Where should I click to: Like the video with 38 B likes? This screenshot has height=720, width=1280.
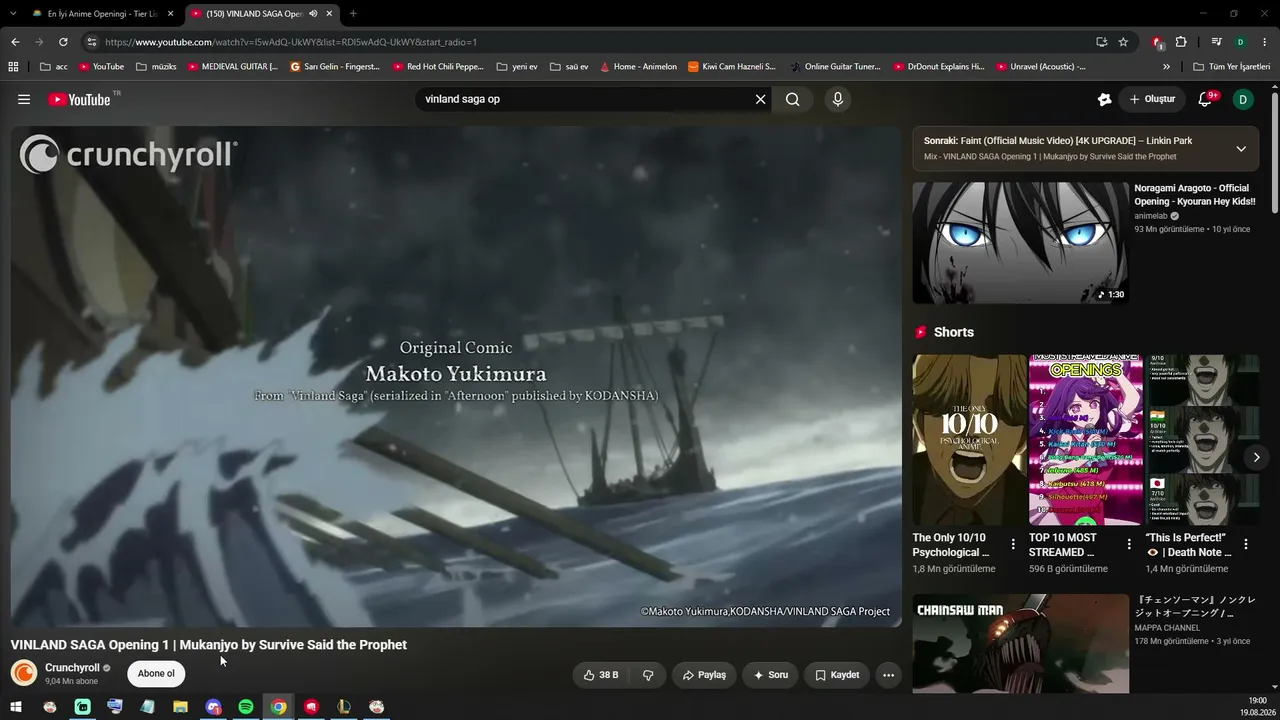coord(601,675)
